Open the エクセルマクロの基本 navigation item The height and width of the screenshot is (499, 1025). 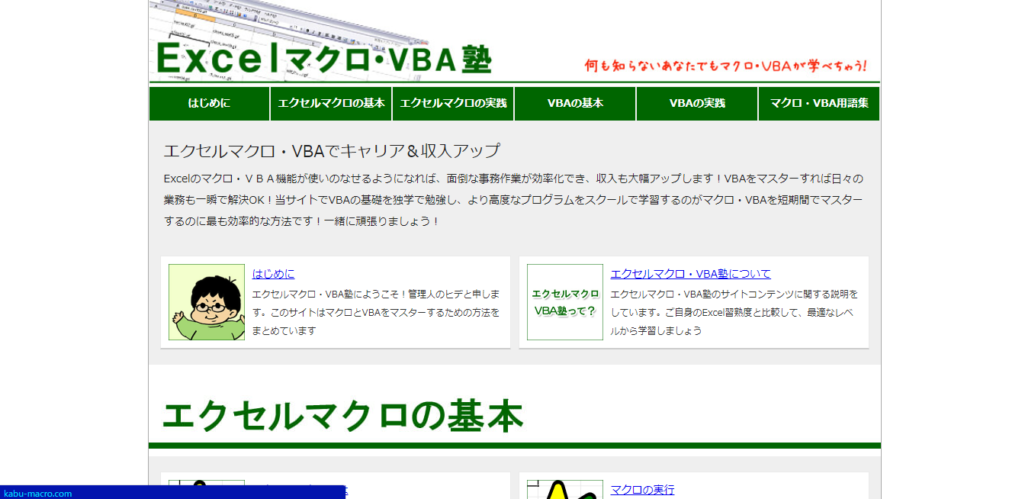pyautogui.click(x=331, y=103)
